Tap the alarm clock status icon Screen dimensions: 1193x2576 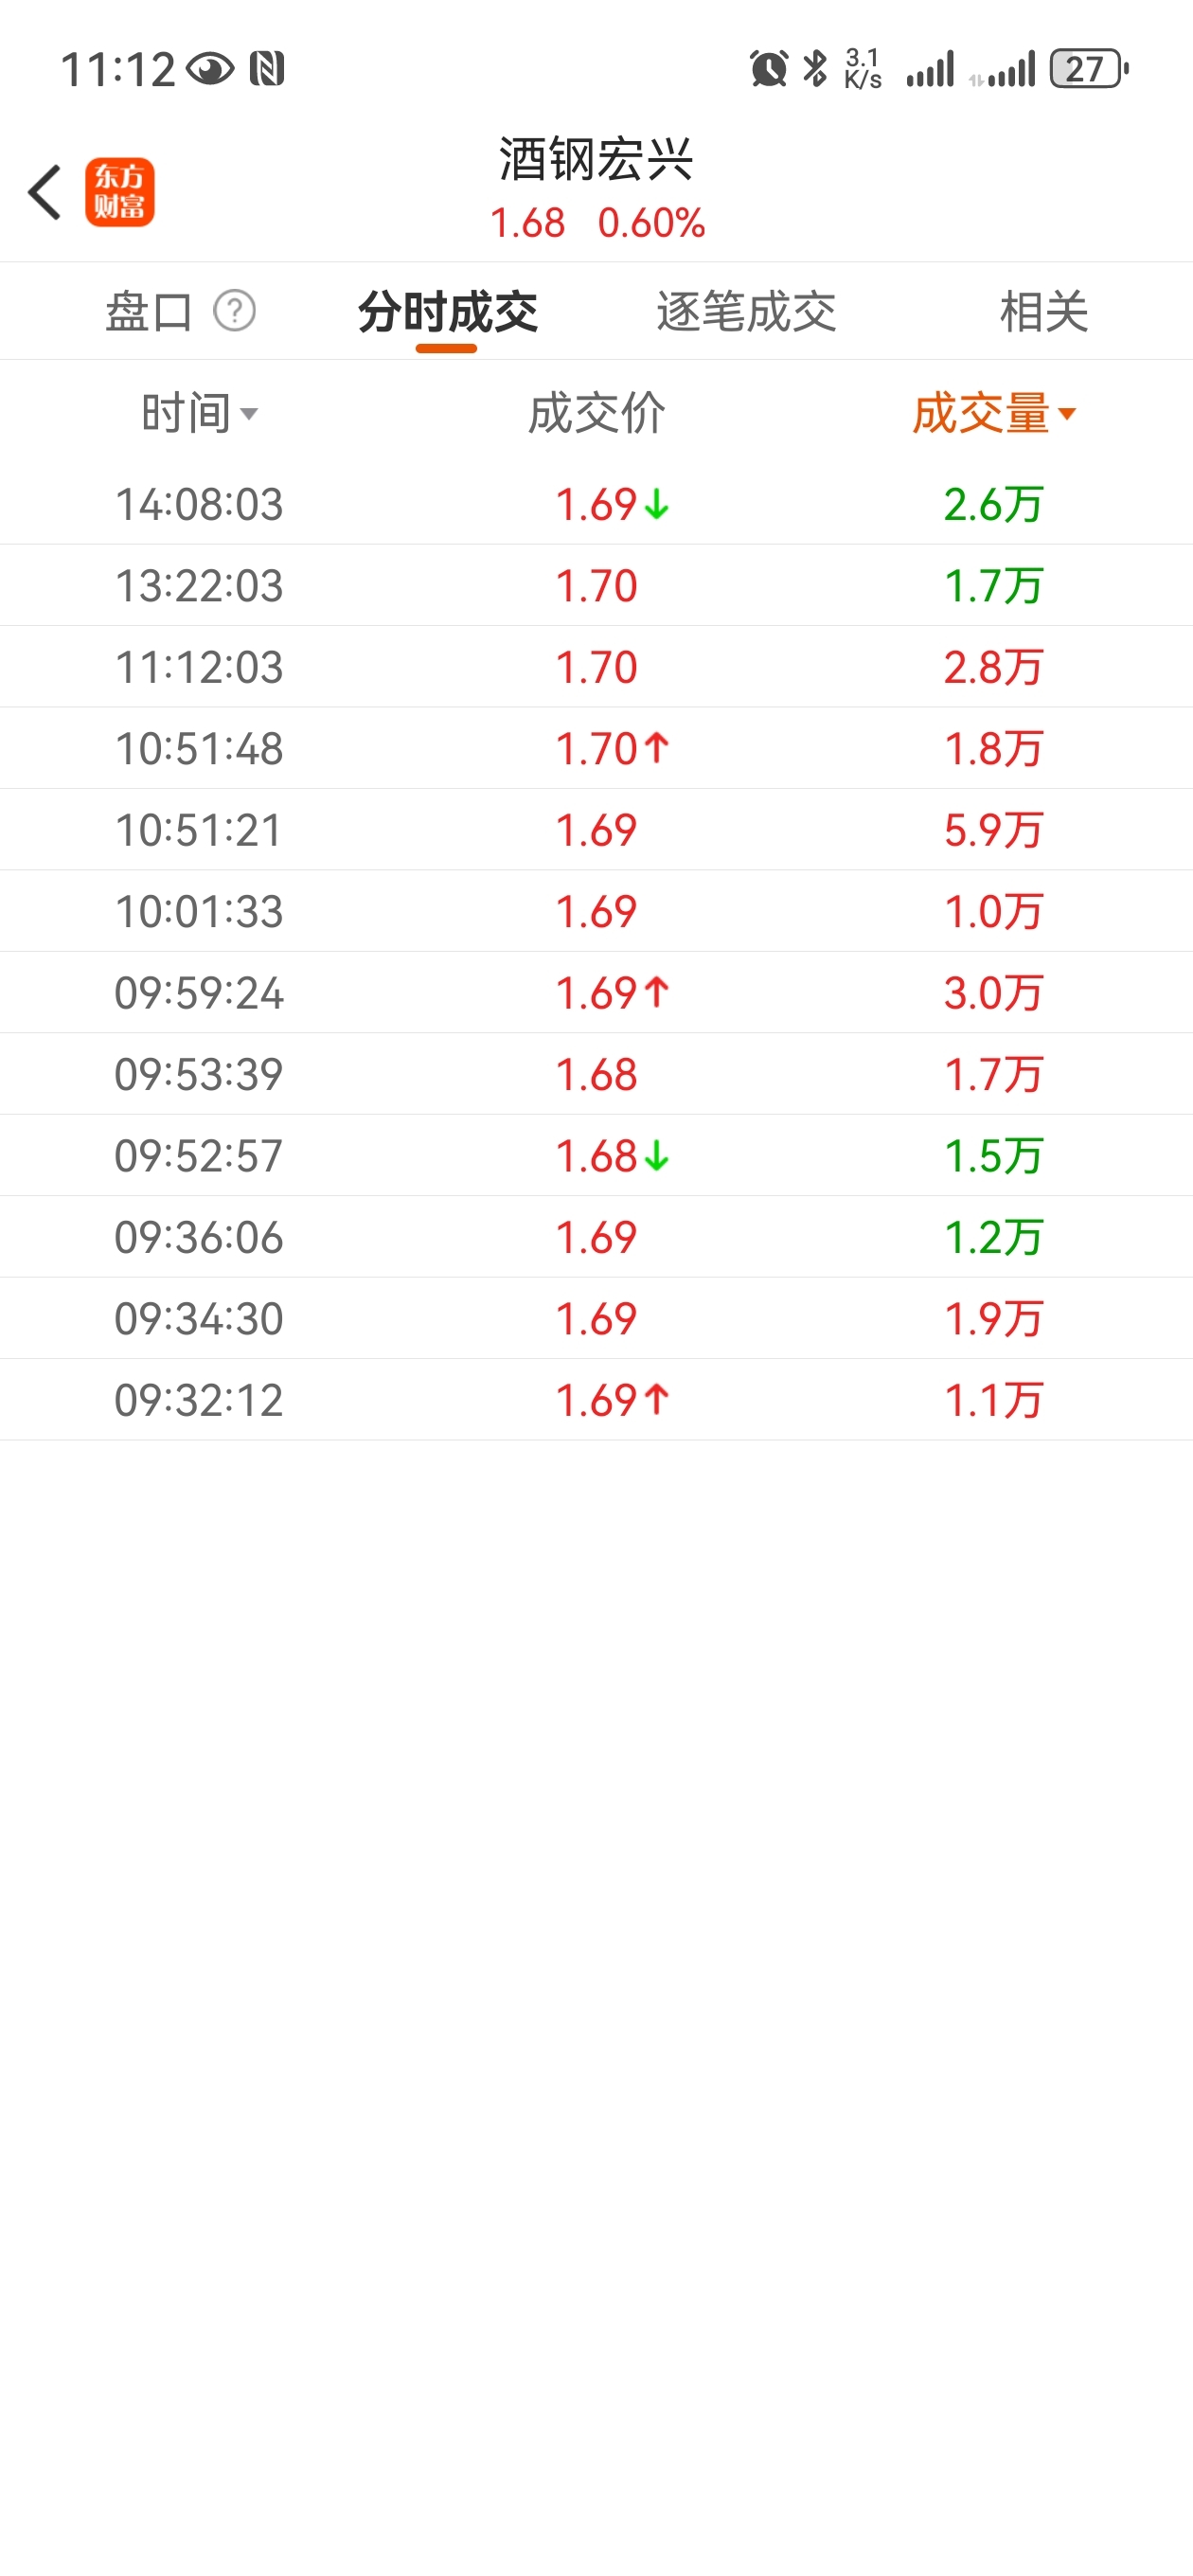(x=768, y=69)
